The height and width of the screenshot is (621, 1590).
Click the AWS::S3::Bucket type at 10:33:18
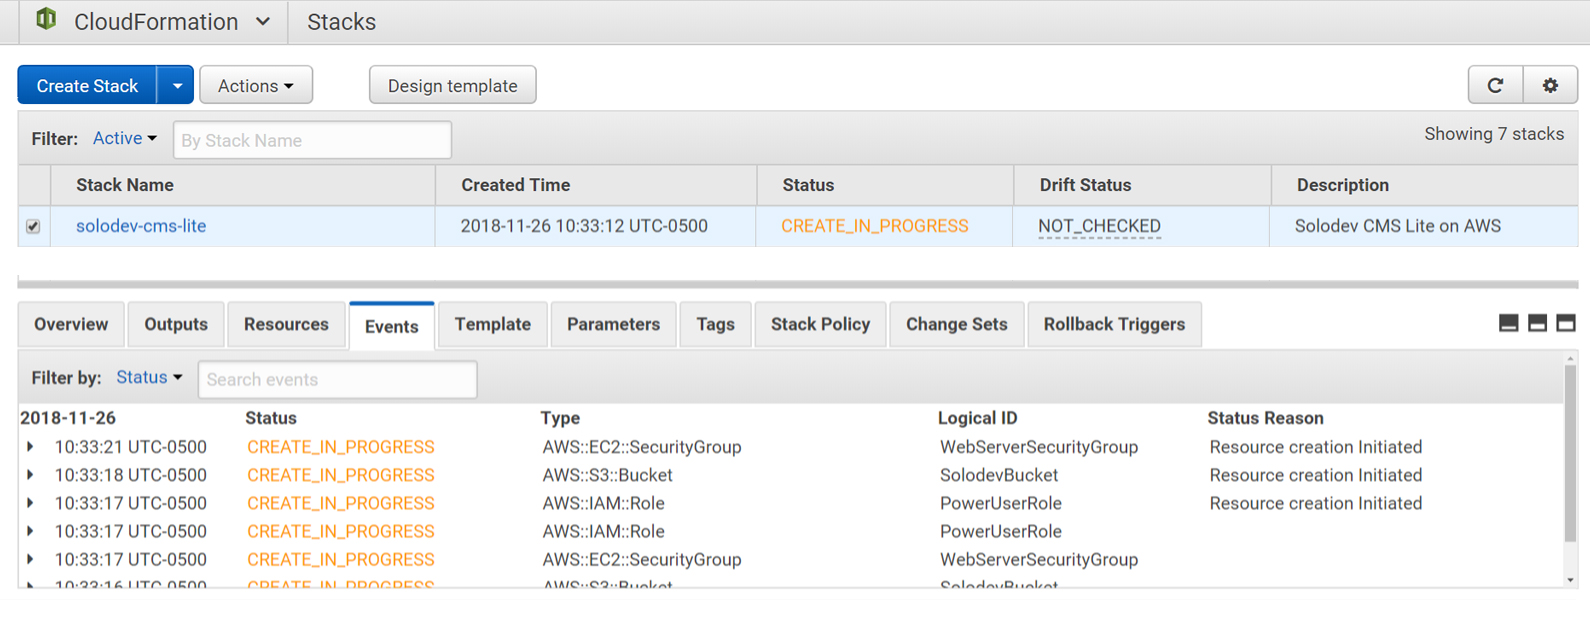(608, 475)
